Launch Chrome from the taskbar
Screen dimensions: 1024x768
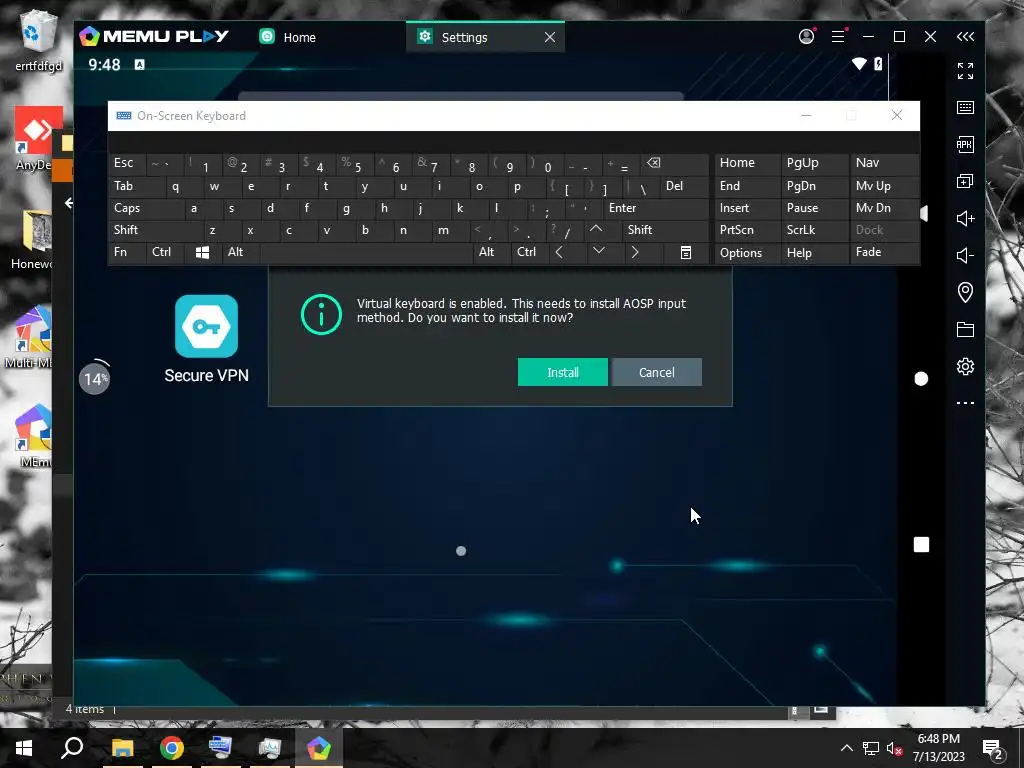click(172, 748)
